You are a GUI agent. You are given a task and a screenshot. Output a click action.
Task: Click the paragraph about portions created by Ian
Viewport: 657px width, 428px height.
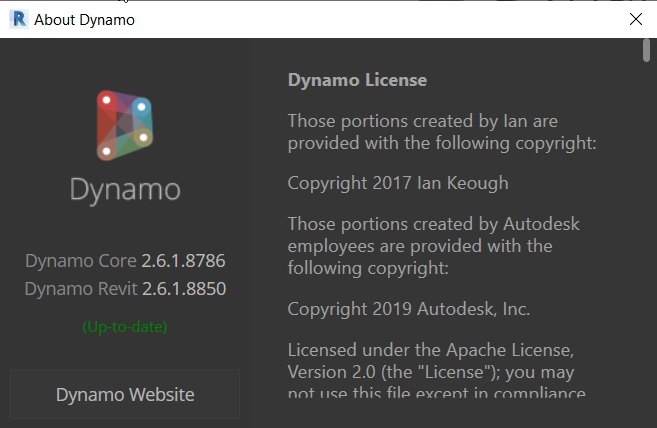tap(442, 132)
